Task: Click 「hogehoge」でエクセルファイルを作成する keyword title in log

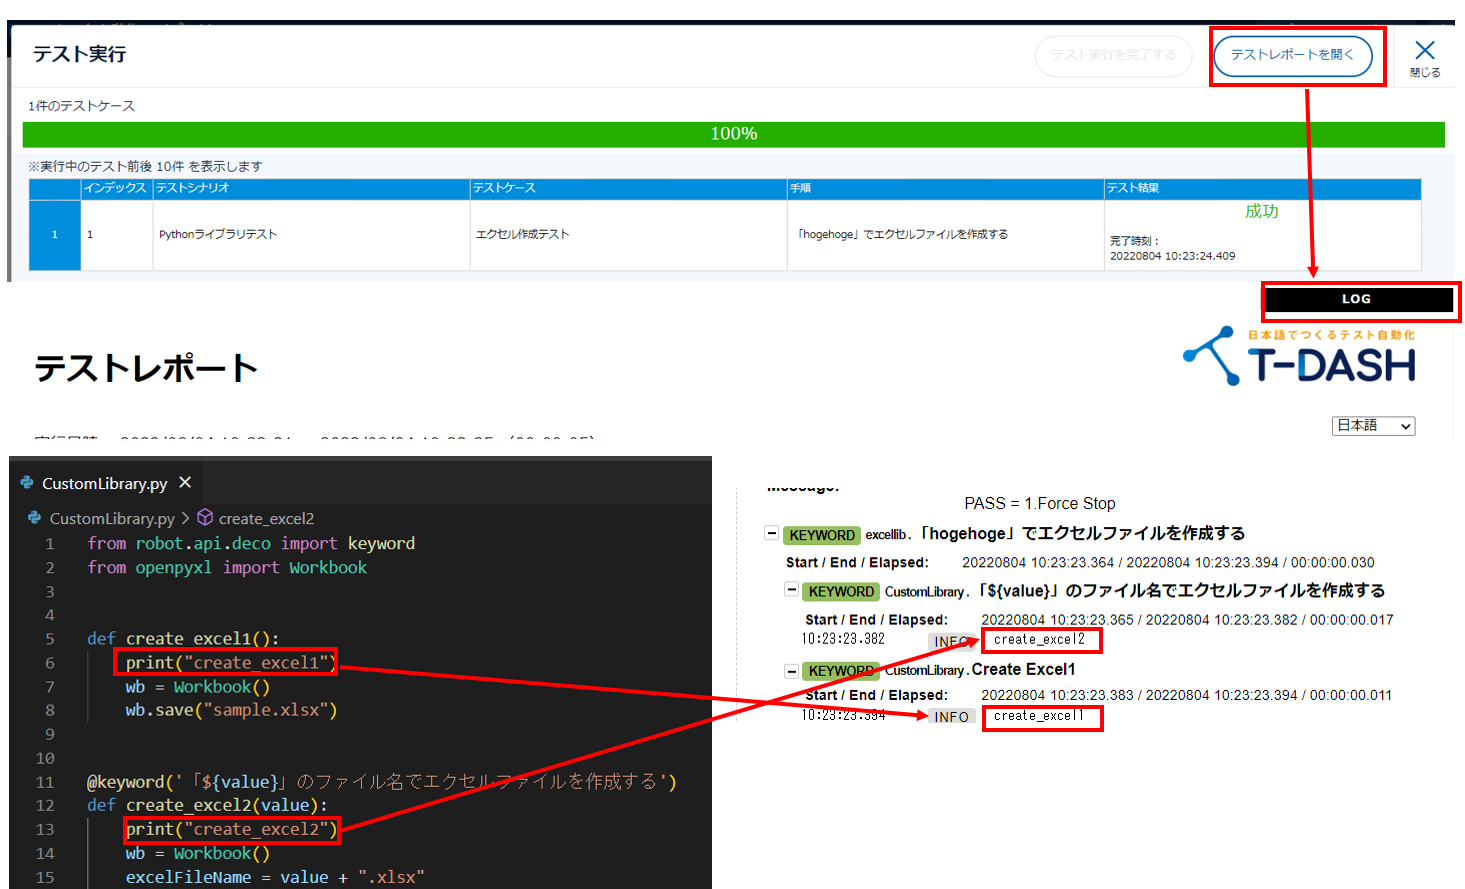Action: 1082,533
